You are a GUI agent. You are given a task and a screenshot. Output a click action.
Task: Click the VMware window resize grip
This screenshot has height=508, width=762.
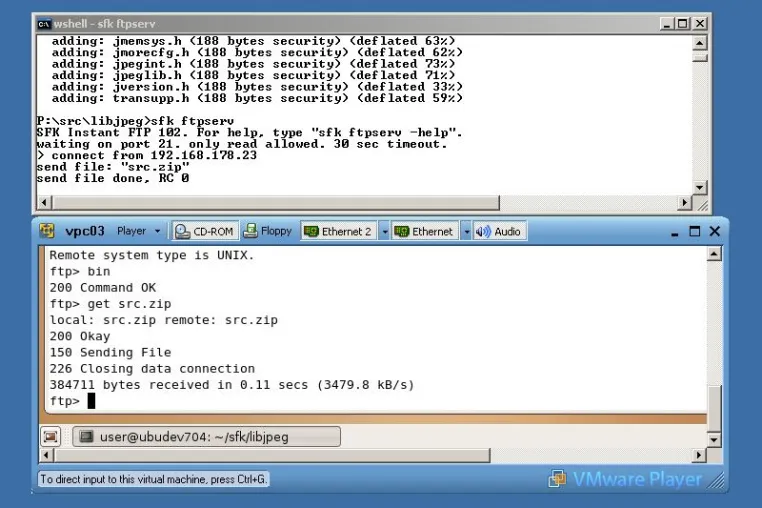click(715, 481)
